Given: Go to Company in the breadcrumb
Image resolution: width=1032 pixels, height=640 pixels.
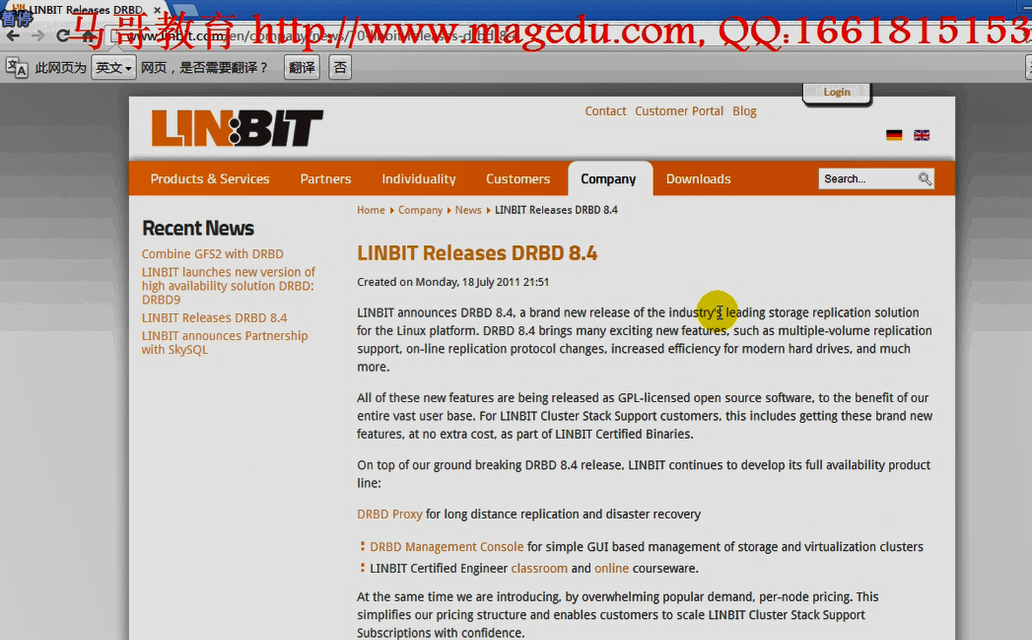Looking at the screenshot, I should tap(420, 210).
